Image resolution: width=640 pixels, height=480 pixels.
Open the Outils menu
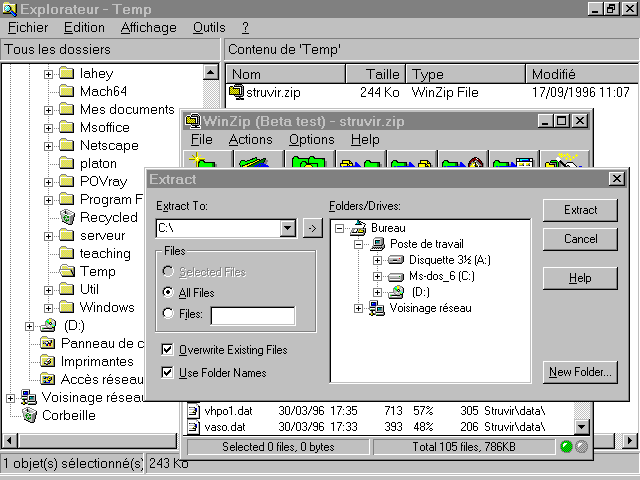(x=209, y=27)
